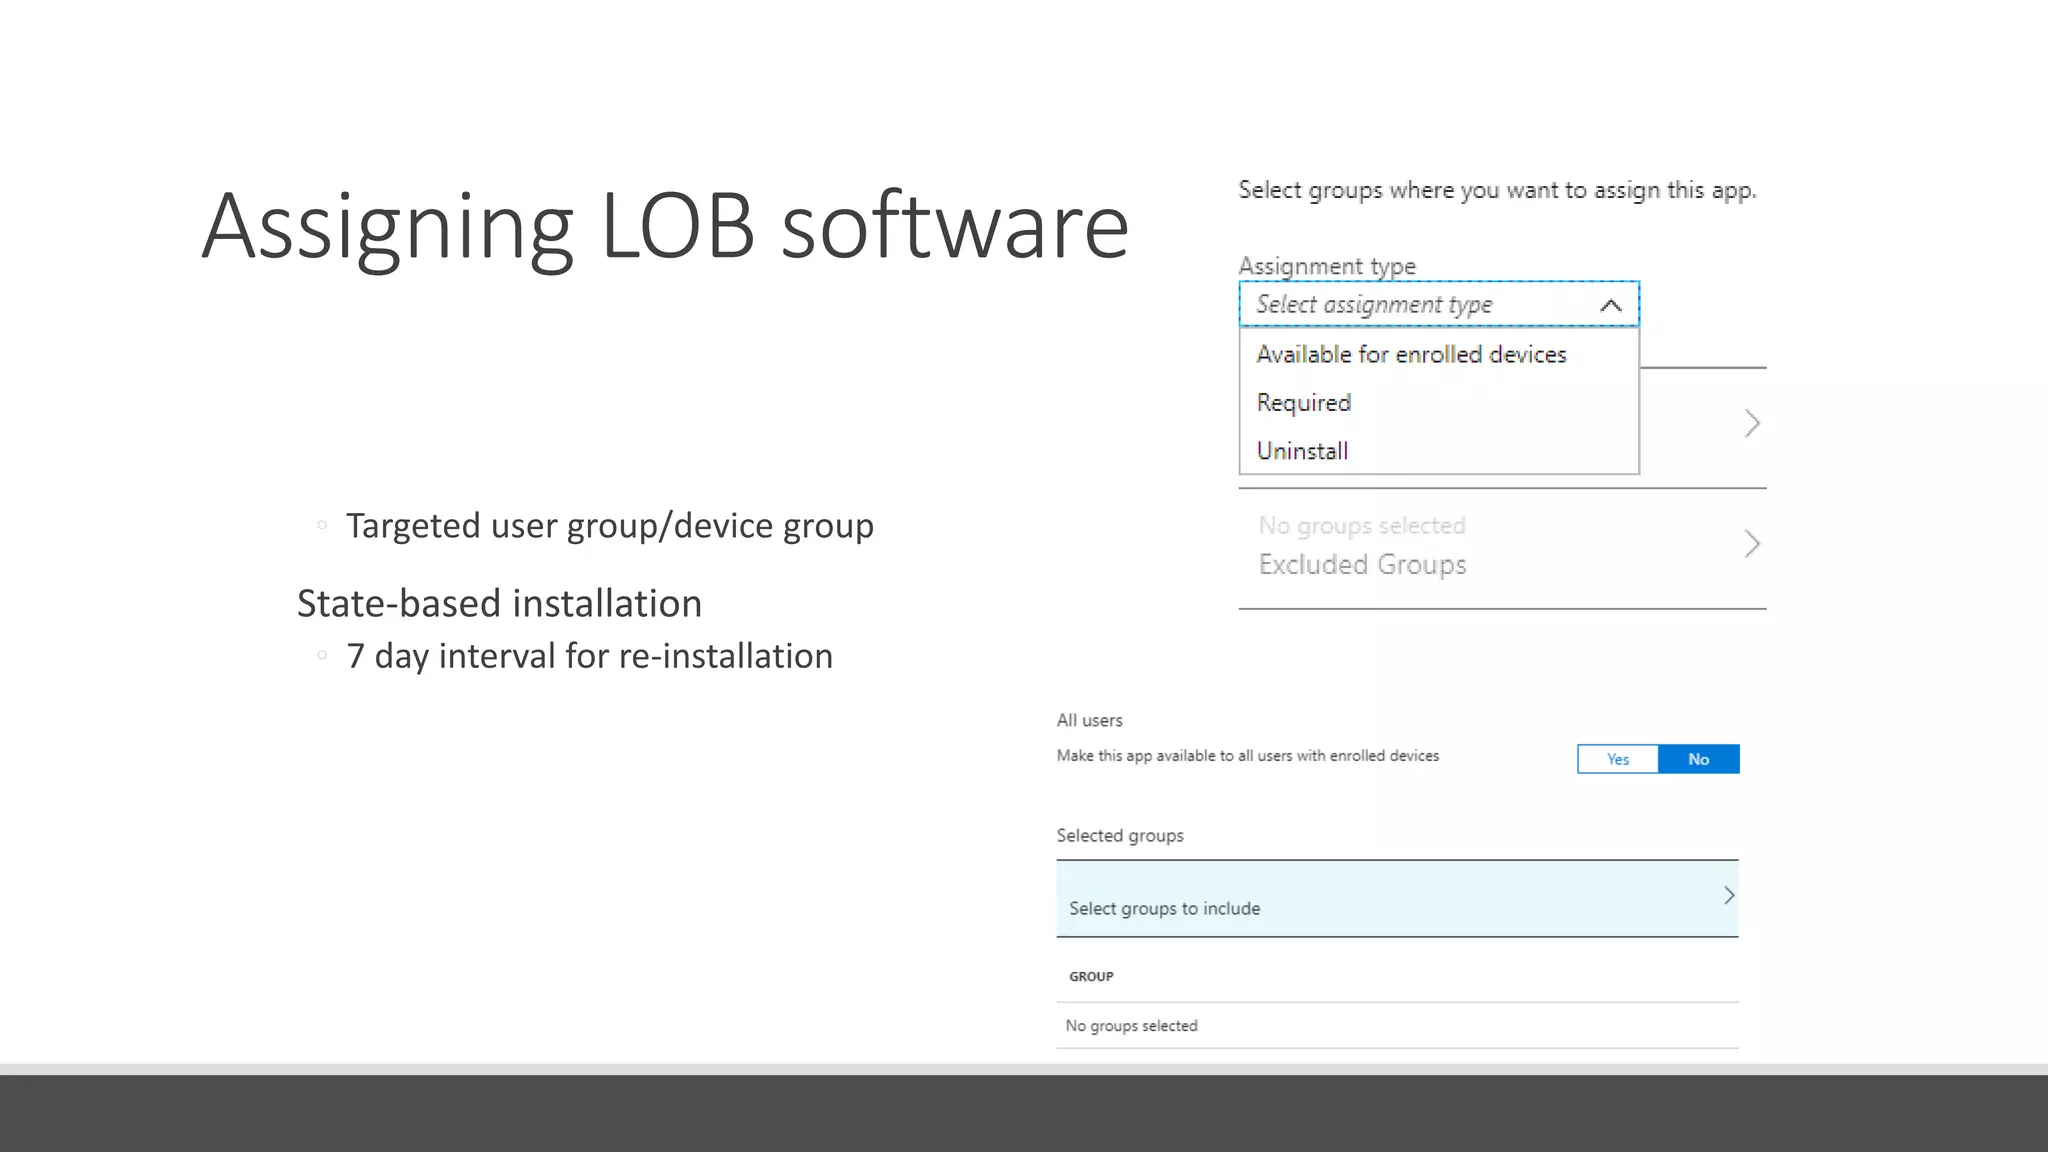Open the Select assignment type dropdown
This screenshot has height=1152, width=2048.
click(1438, 304)
